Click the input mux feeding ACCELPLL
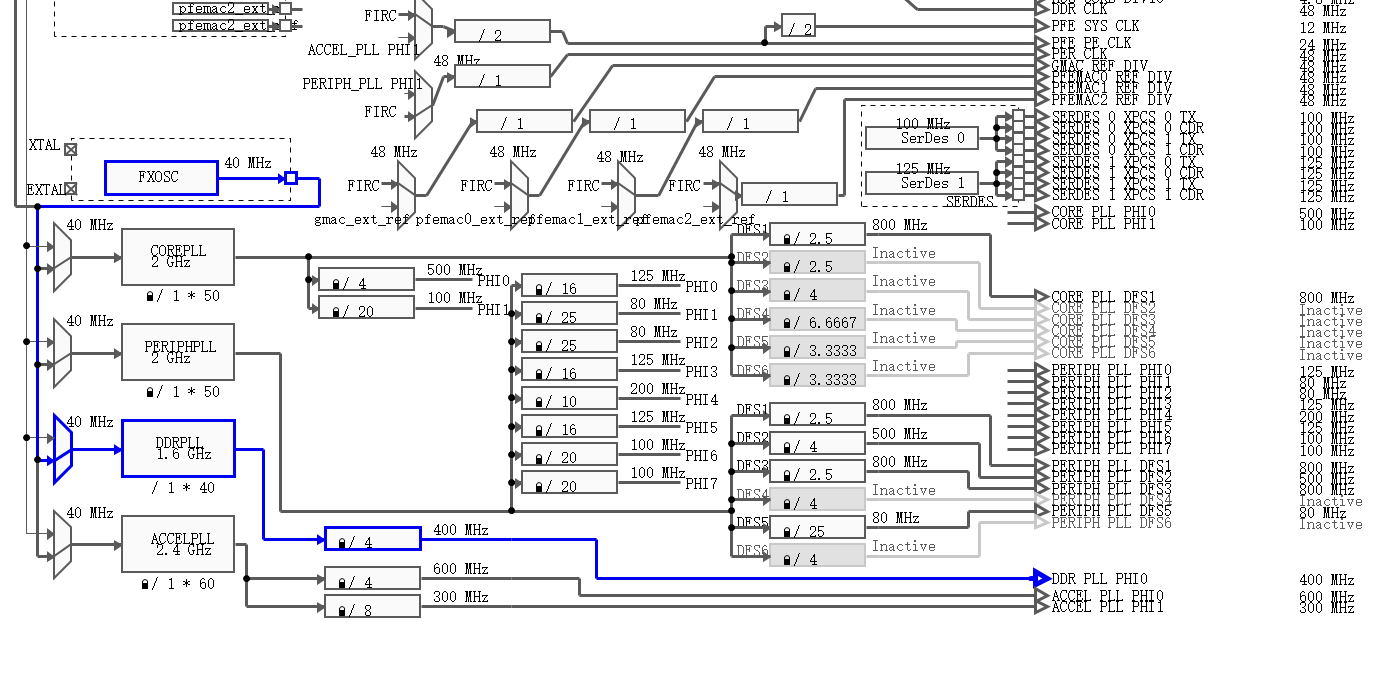1395x693 pixels. pyautogui.click(x=62, y=544)
